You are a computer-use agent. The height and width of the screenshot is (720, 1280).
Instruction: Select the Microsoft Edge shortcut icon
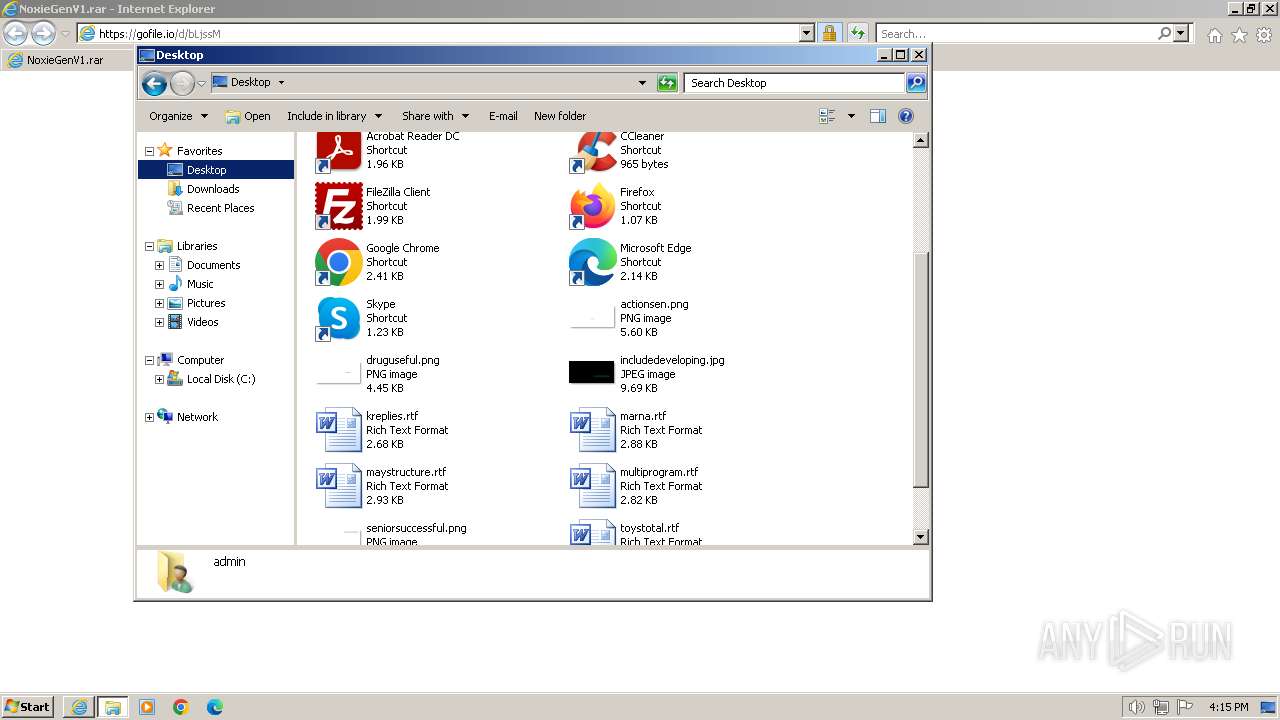[x=592, y=262]
